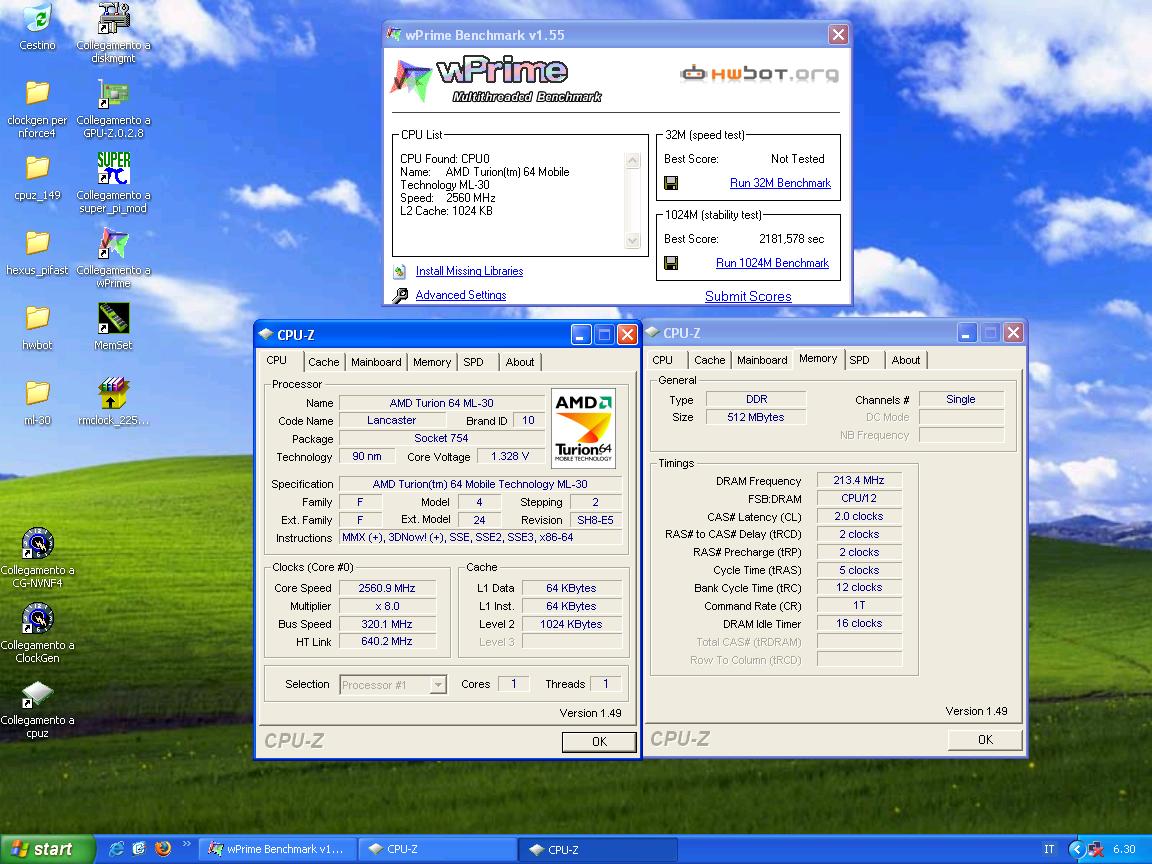The image size is (1152, 864).
Task: Select the cpuz desktop shortcut icon
Action: coord(37,695)
